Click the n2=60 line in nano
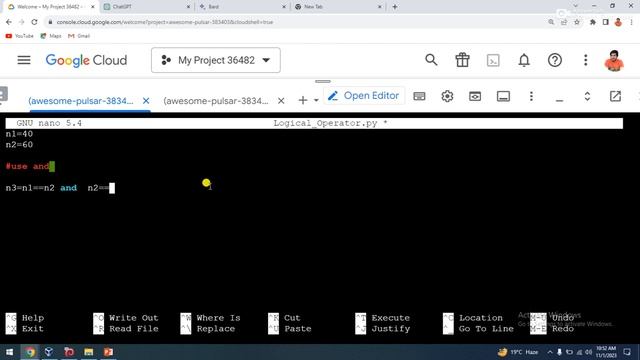The width and height of the screenshot is (640, 360). click(x=19, y=144)
